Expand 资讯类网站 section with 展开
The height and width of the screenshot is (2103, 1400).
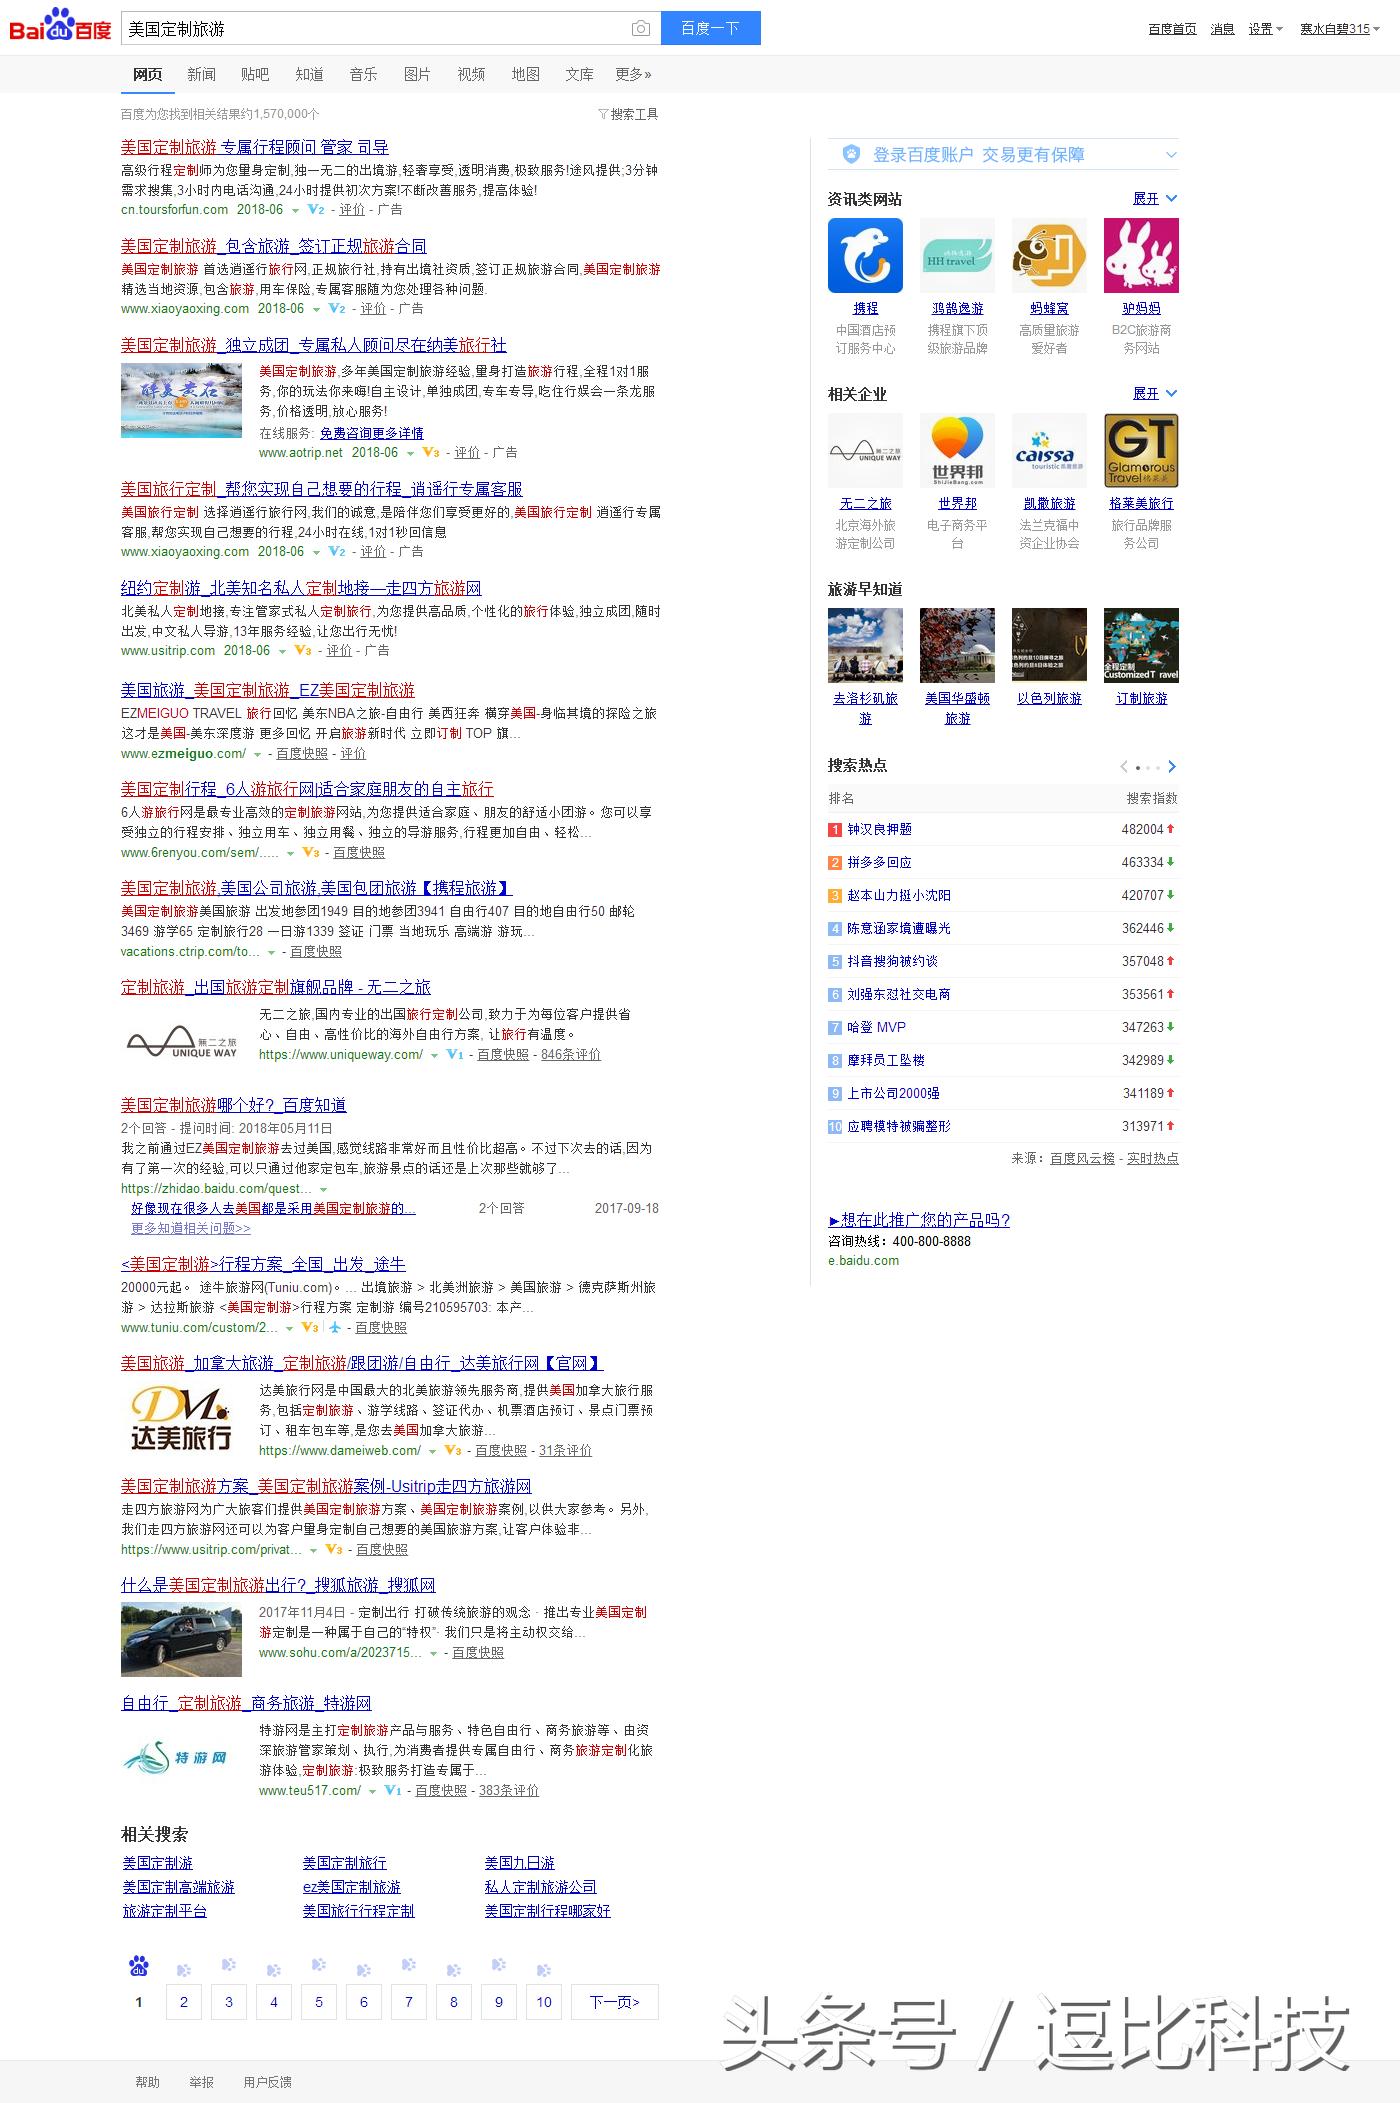point(1155,199)
